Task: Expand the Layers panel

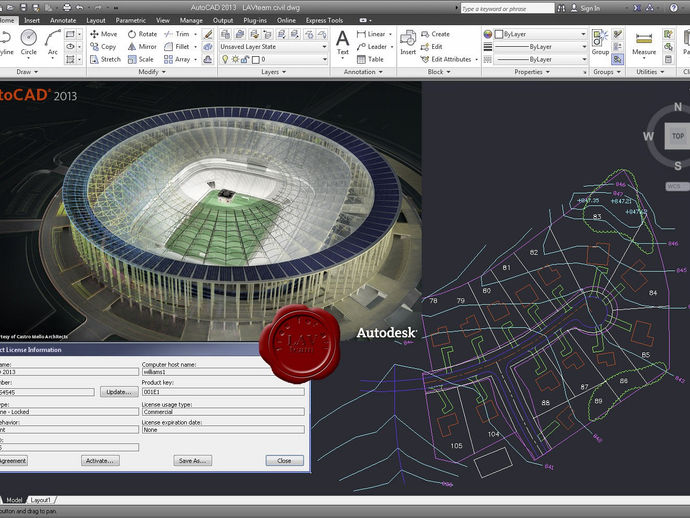Action: 273,72
